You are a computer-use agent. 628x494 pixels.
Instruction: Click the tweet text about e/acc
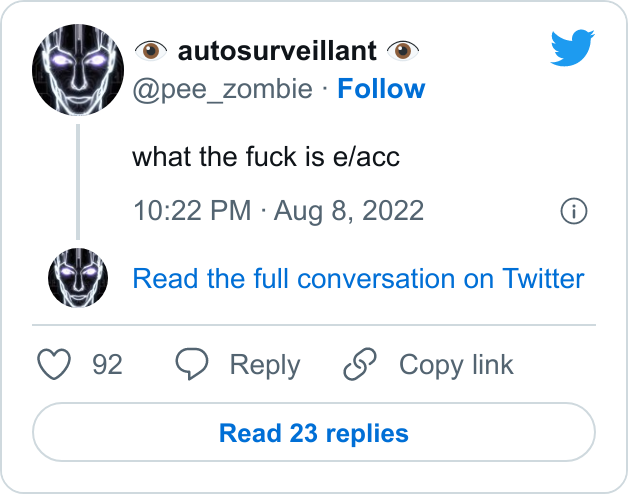(x=266, y=156)
